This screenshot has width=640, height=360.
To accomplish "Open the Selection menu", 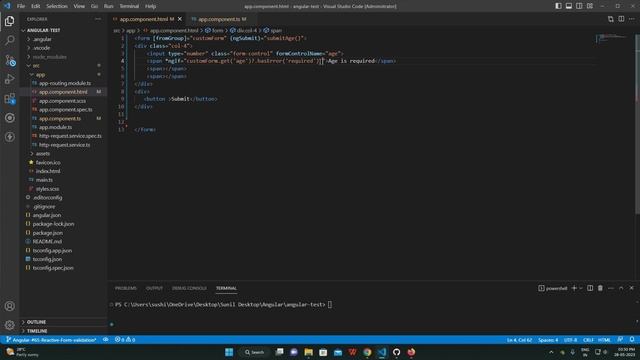I will [57, 6].
